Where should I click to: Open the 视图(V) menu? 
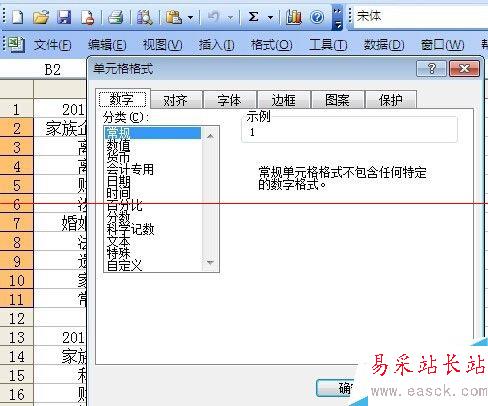click(162, 45)
